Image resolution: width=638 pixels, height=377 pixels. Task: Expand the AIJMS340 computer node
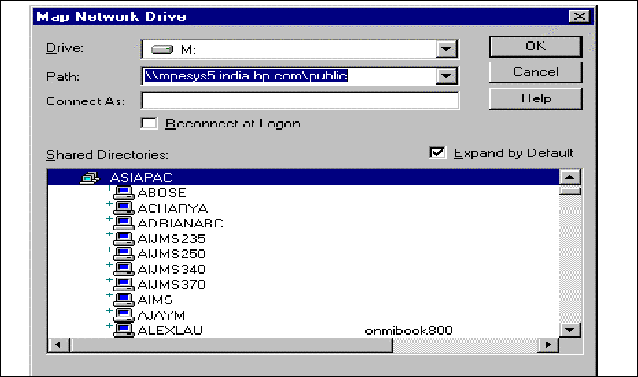(x=109, y=264)
